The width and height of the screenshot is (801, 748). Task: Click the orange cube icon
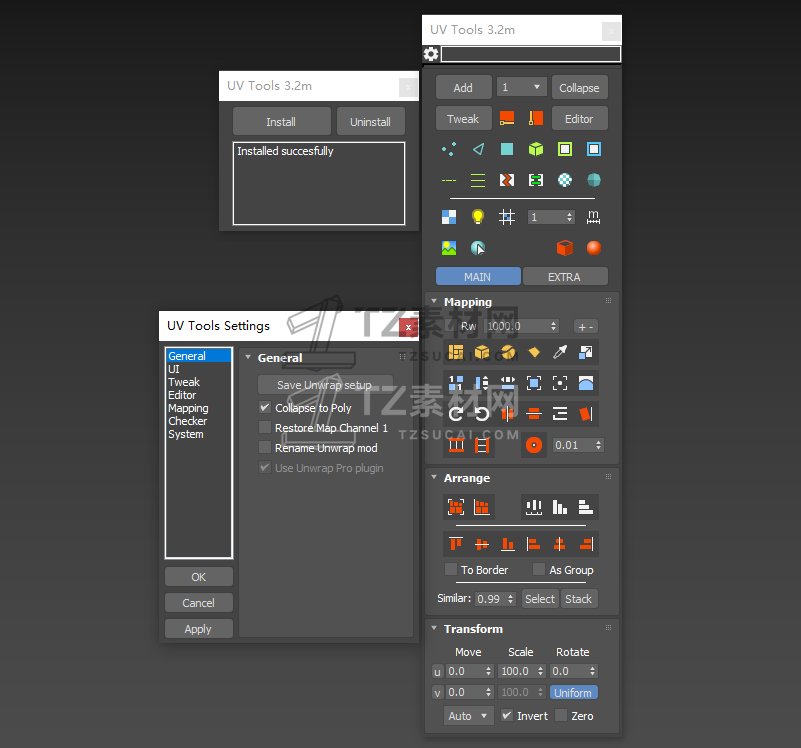(564, 248)
